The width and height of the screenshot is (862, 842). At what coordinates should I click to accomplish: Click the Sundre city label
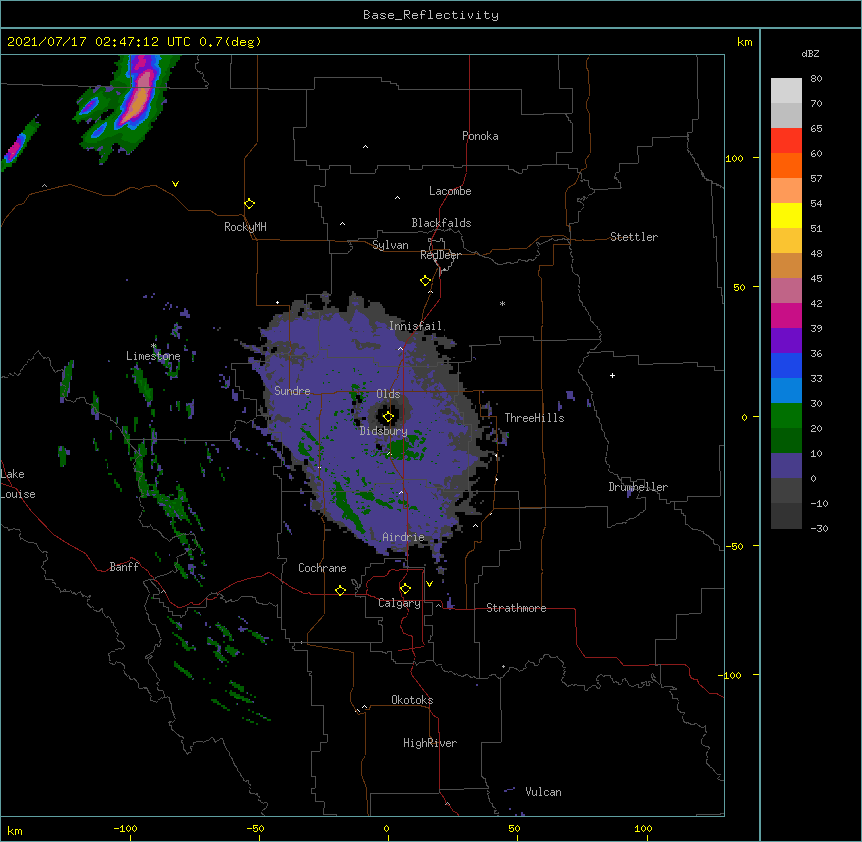click(x=292, y=391)
